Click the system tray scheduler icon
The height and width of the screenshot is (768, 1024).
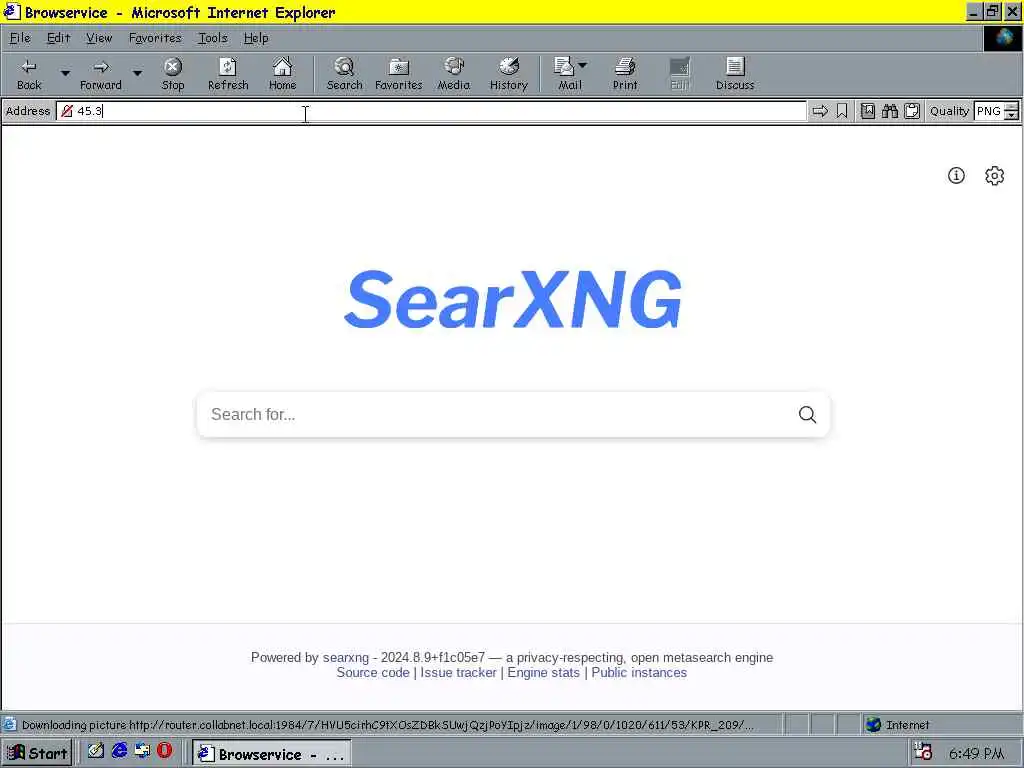tap(922, 752)
